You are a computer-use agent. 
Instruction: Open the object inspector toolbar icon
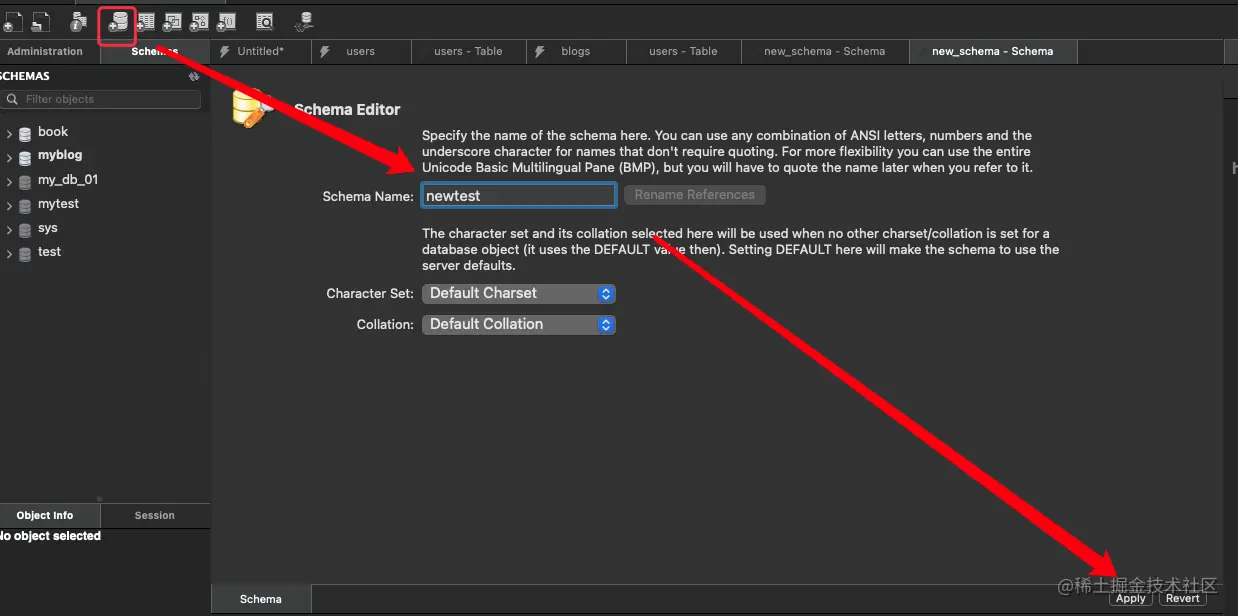click(x=78, y=21)
